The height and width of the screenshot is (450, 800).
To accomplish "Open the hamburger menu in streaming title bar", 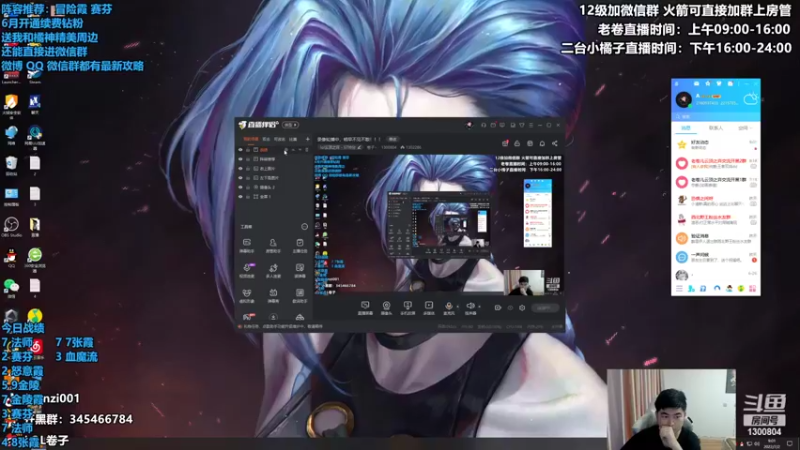I will (x=531, y=125).
